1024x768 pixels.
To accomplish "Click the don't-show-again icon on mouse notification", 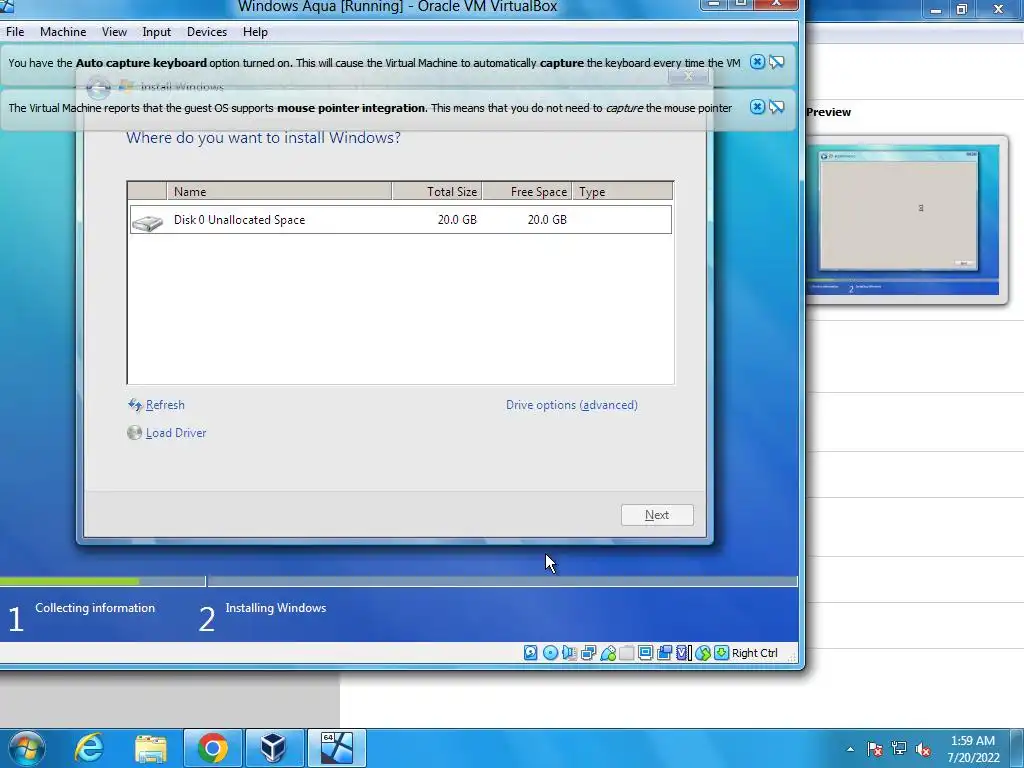I will pyautogui.click(x=776, y=107).
